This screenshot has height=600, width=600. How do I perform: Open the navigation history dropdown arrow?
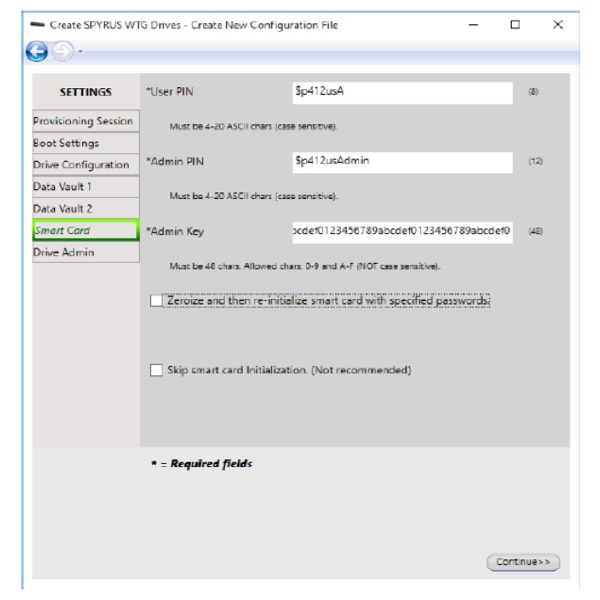coord(80,51)
